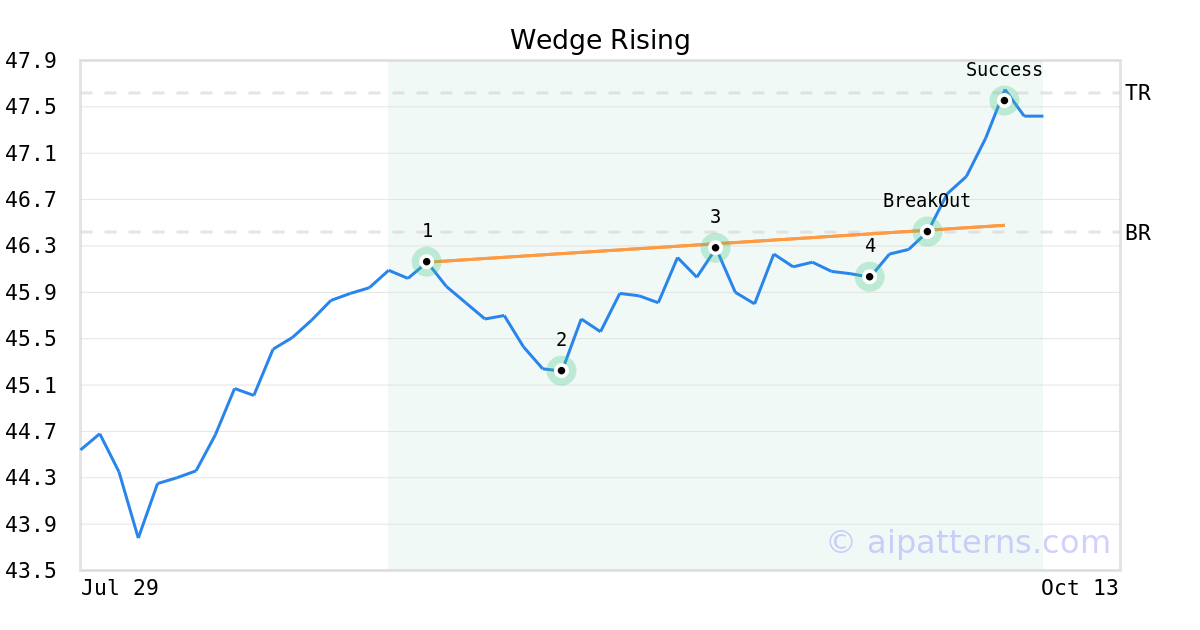Click the Success text annotation

[1004, 70]
